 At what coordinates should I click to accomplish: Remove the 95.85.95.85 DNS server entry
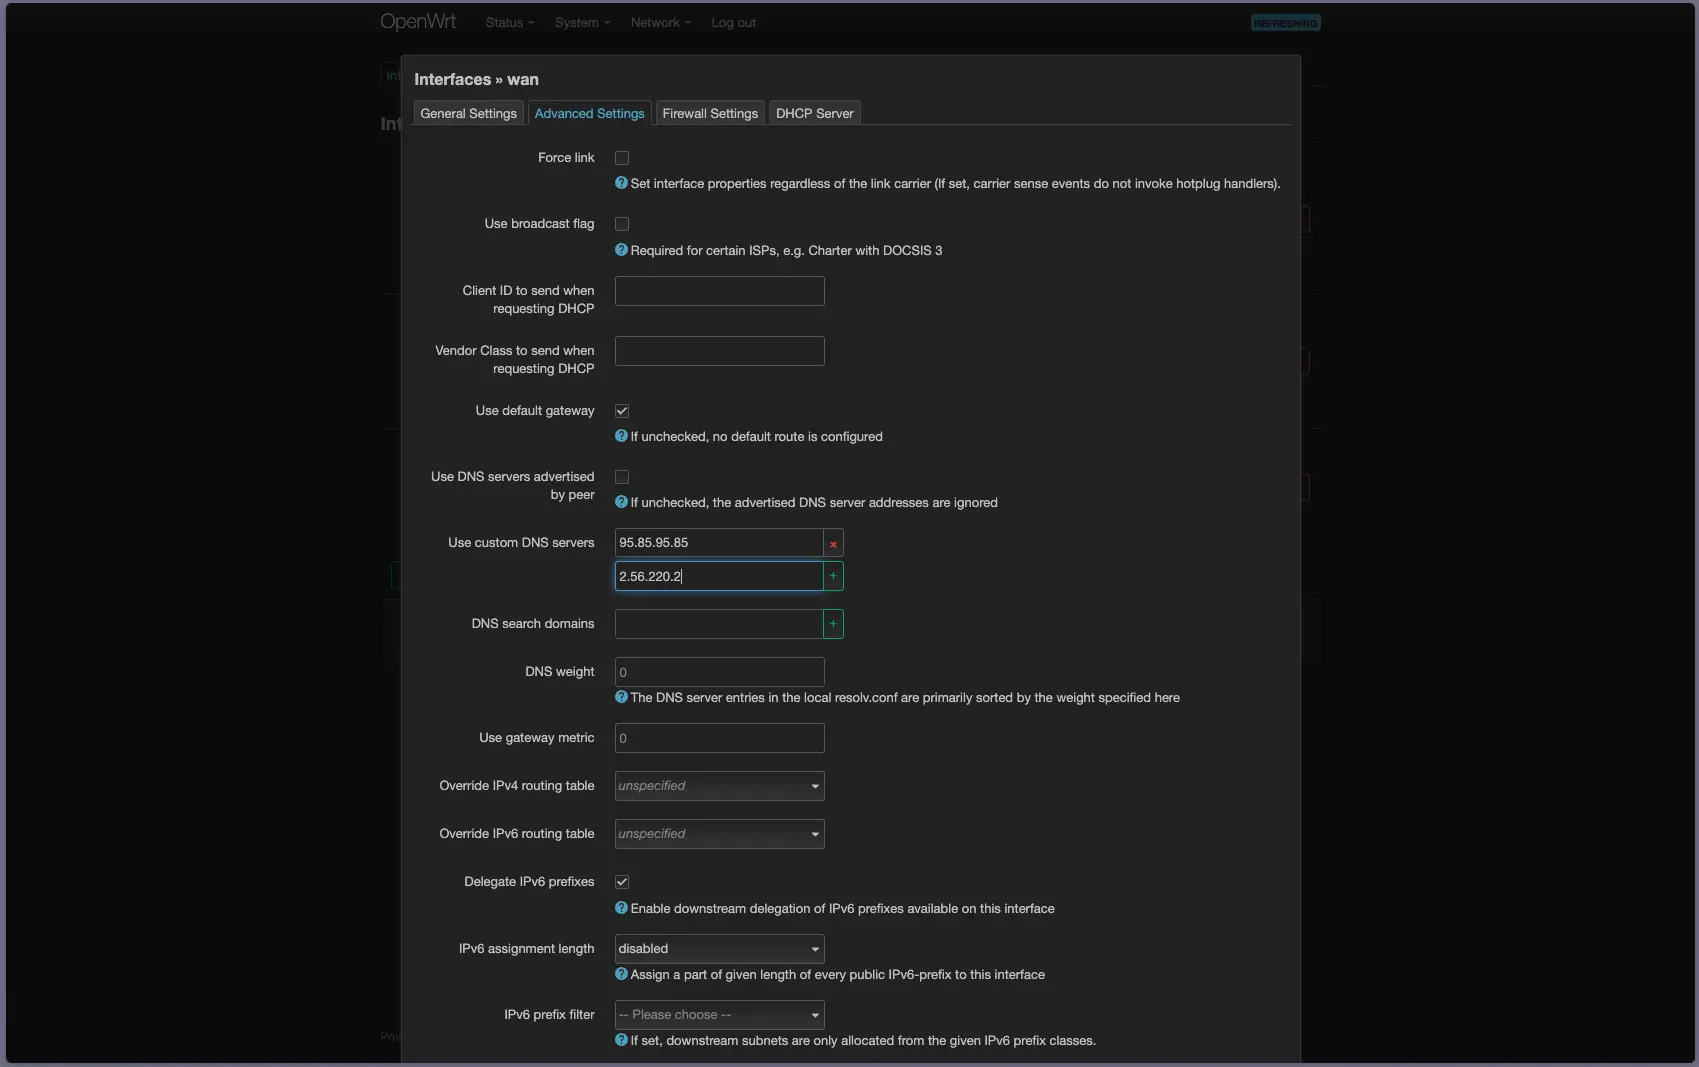click(833, 543)
